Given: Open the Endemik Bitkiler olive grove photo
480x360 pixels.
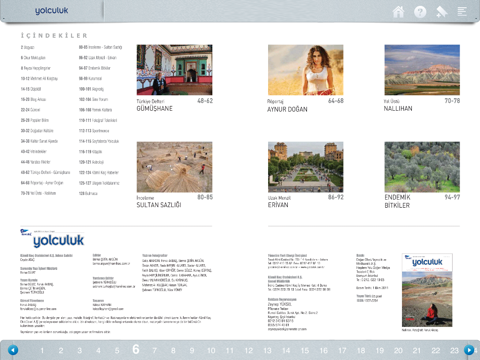Looking at the screenshot, I should pos(422,167).
